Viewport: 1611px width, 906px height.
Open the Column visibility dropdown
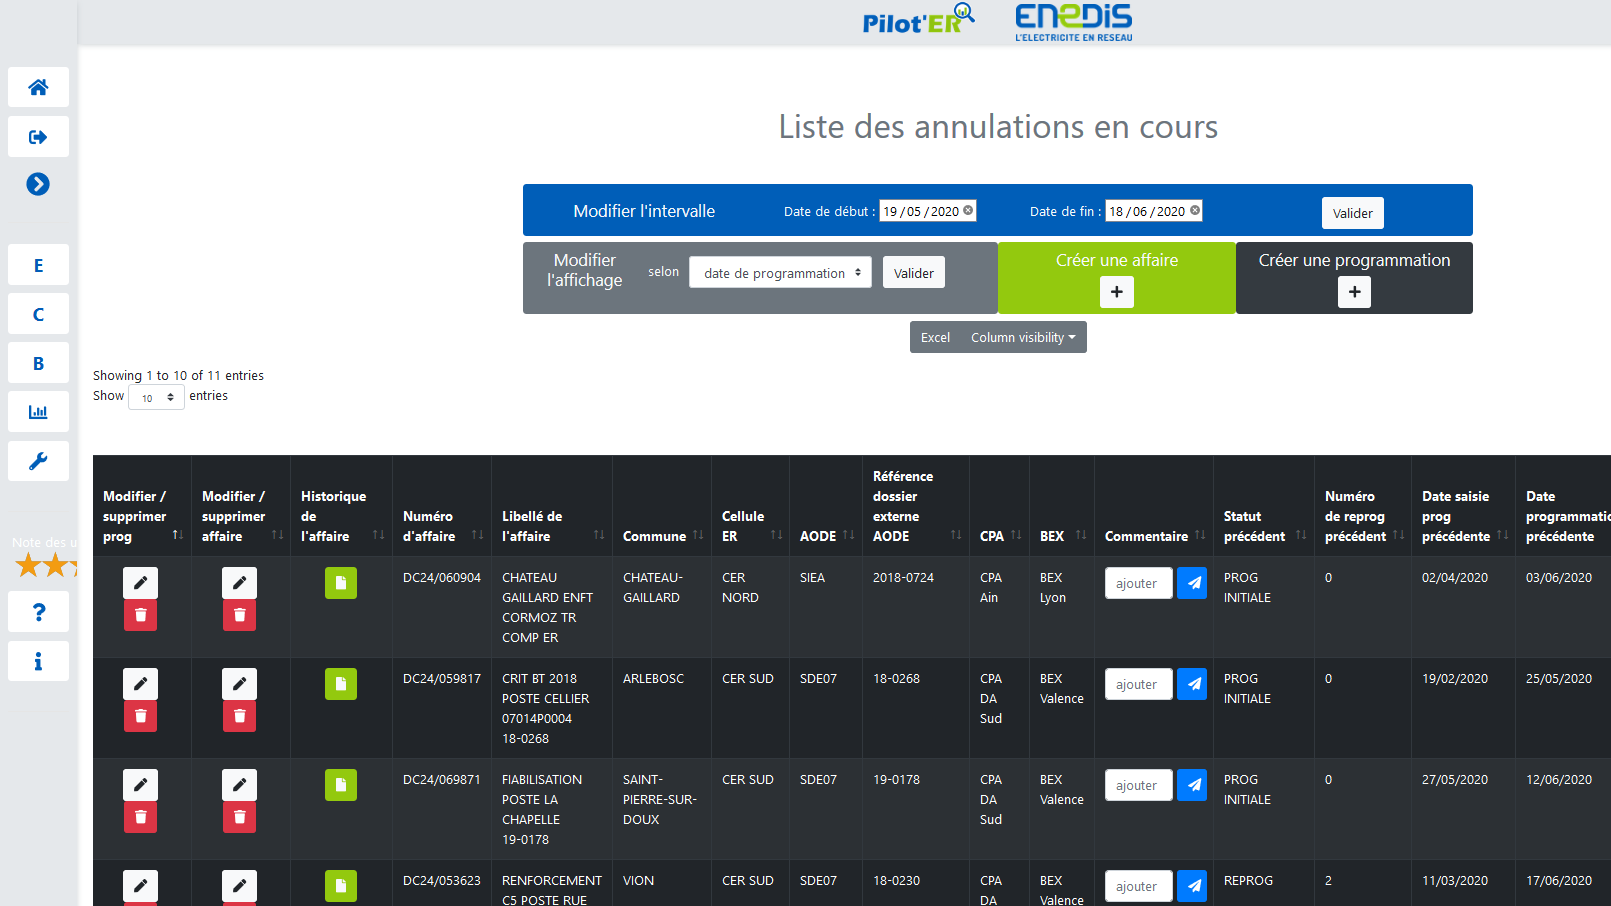(x=1022, y=337)
